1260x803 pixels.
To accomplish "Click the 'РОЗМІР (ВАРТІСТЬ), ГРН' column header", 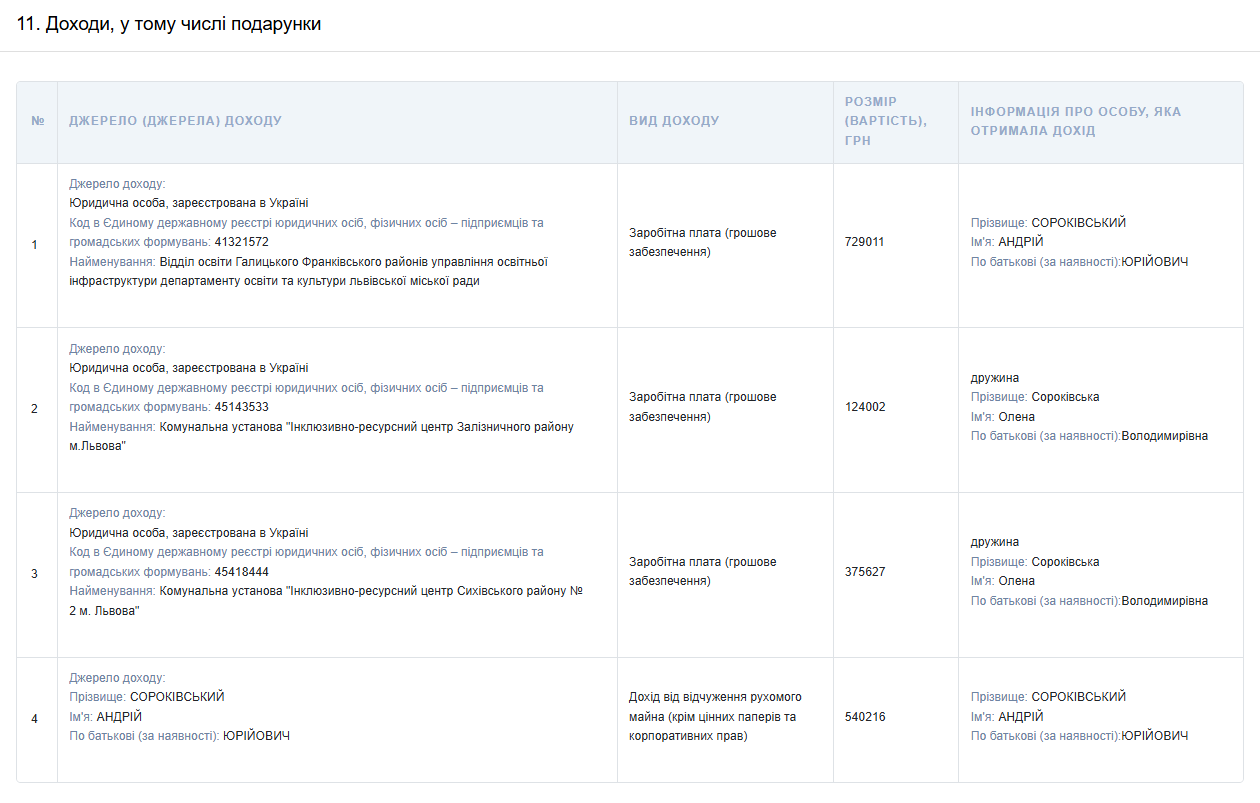I will pos(885,121).
